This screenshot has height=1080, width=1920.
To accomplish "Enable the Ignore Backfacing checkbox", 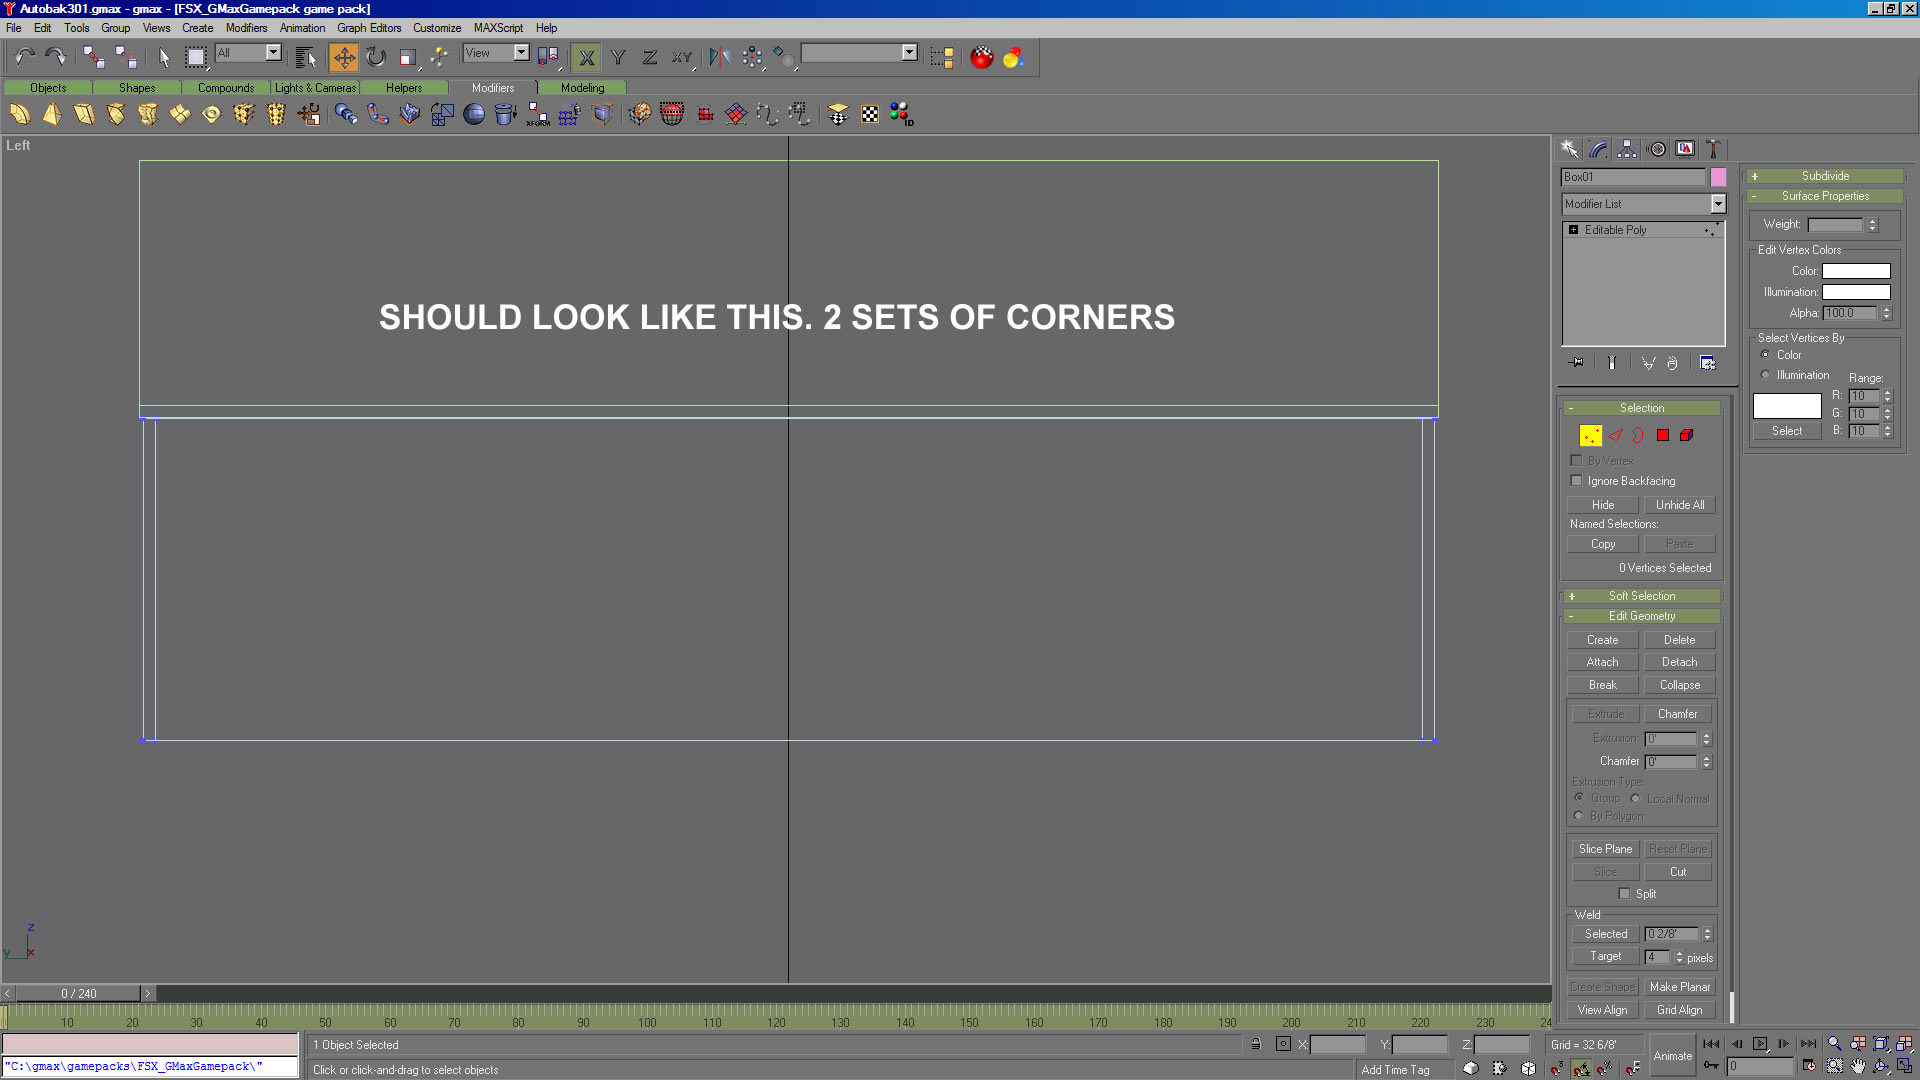I will 1577,481.
